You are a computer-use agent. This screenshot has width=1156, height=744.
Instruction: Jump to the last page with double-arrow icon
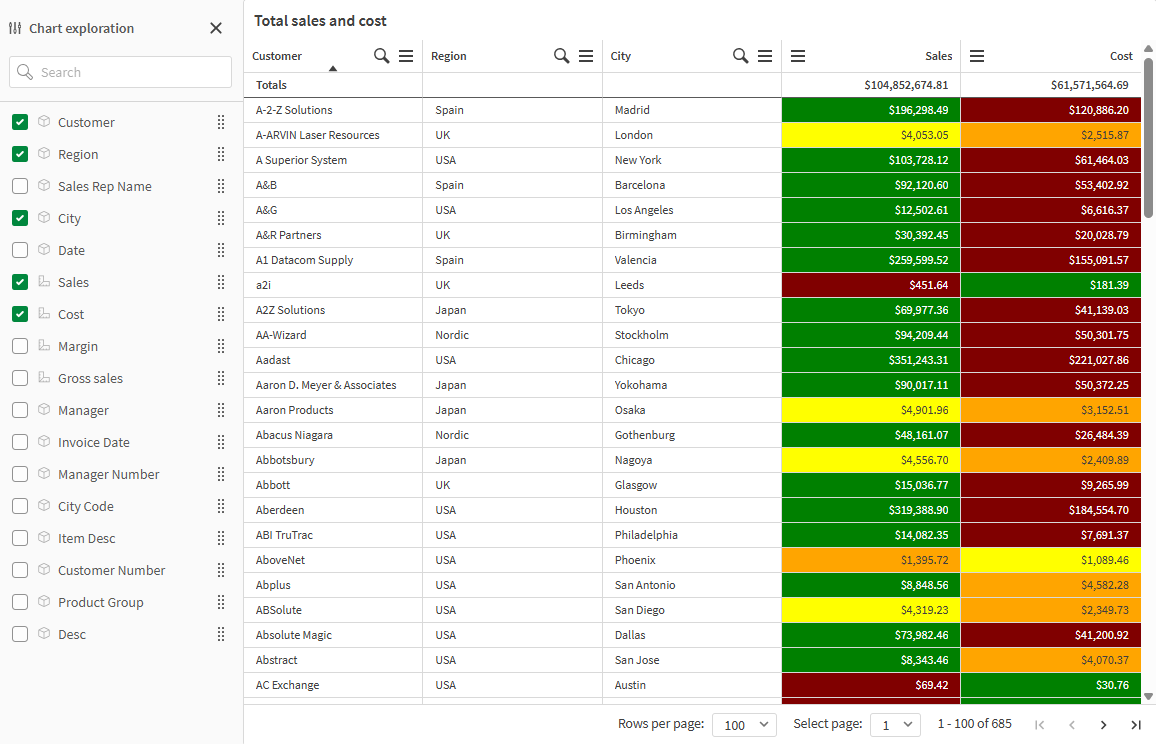click(1135, 723)
